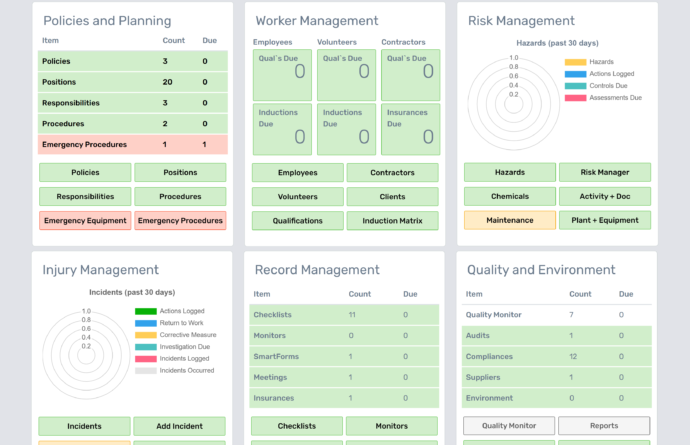The width and height of the screenshot is (690, 445).
Task: Open the Maintenance button
Action: tap(509, 220)
